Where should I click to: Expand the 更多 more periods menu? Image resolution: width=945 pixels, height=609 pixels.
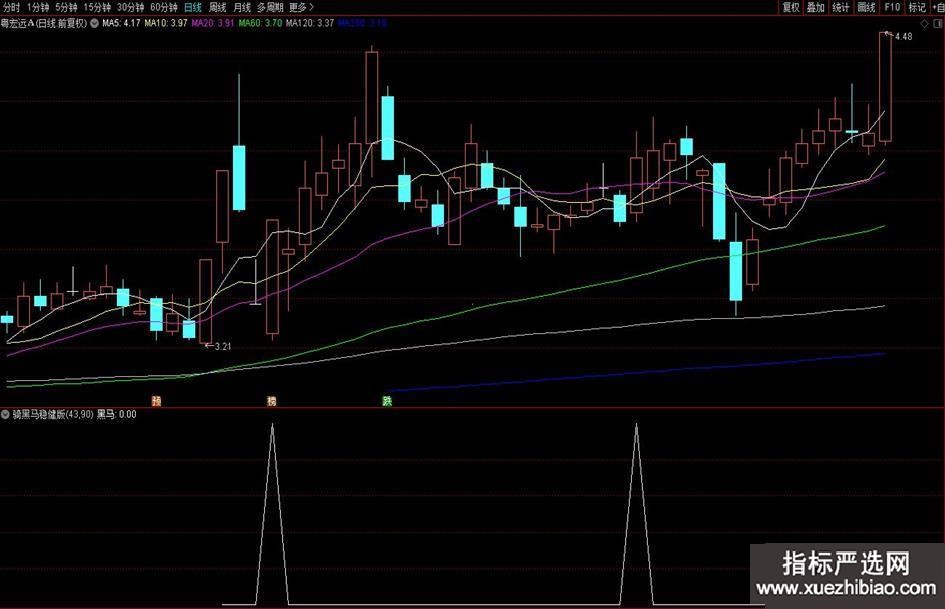click(301, 7)
